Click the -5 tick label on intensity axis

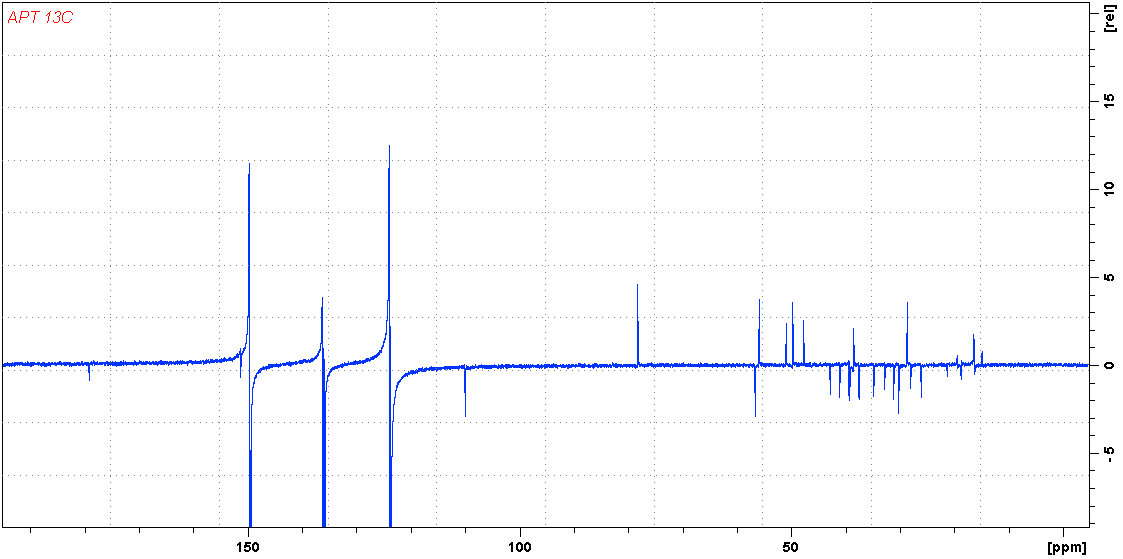(1106, 453)
